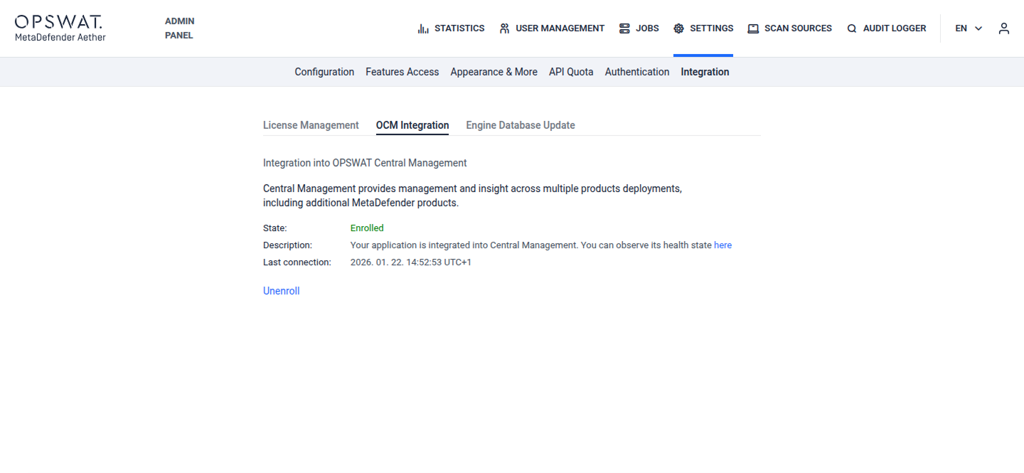Click the Central Management description paragraph

(473, 196)
